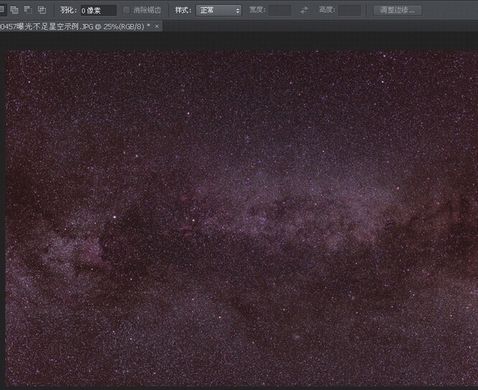Swap width and height values icon
This screenshot has height=390, width=478.
pyautogui.click(x=304, y=10)
